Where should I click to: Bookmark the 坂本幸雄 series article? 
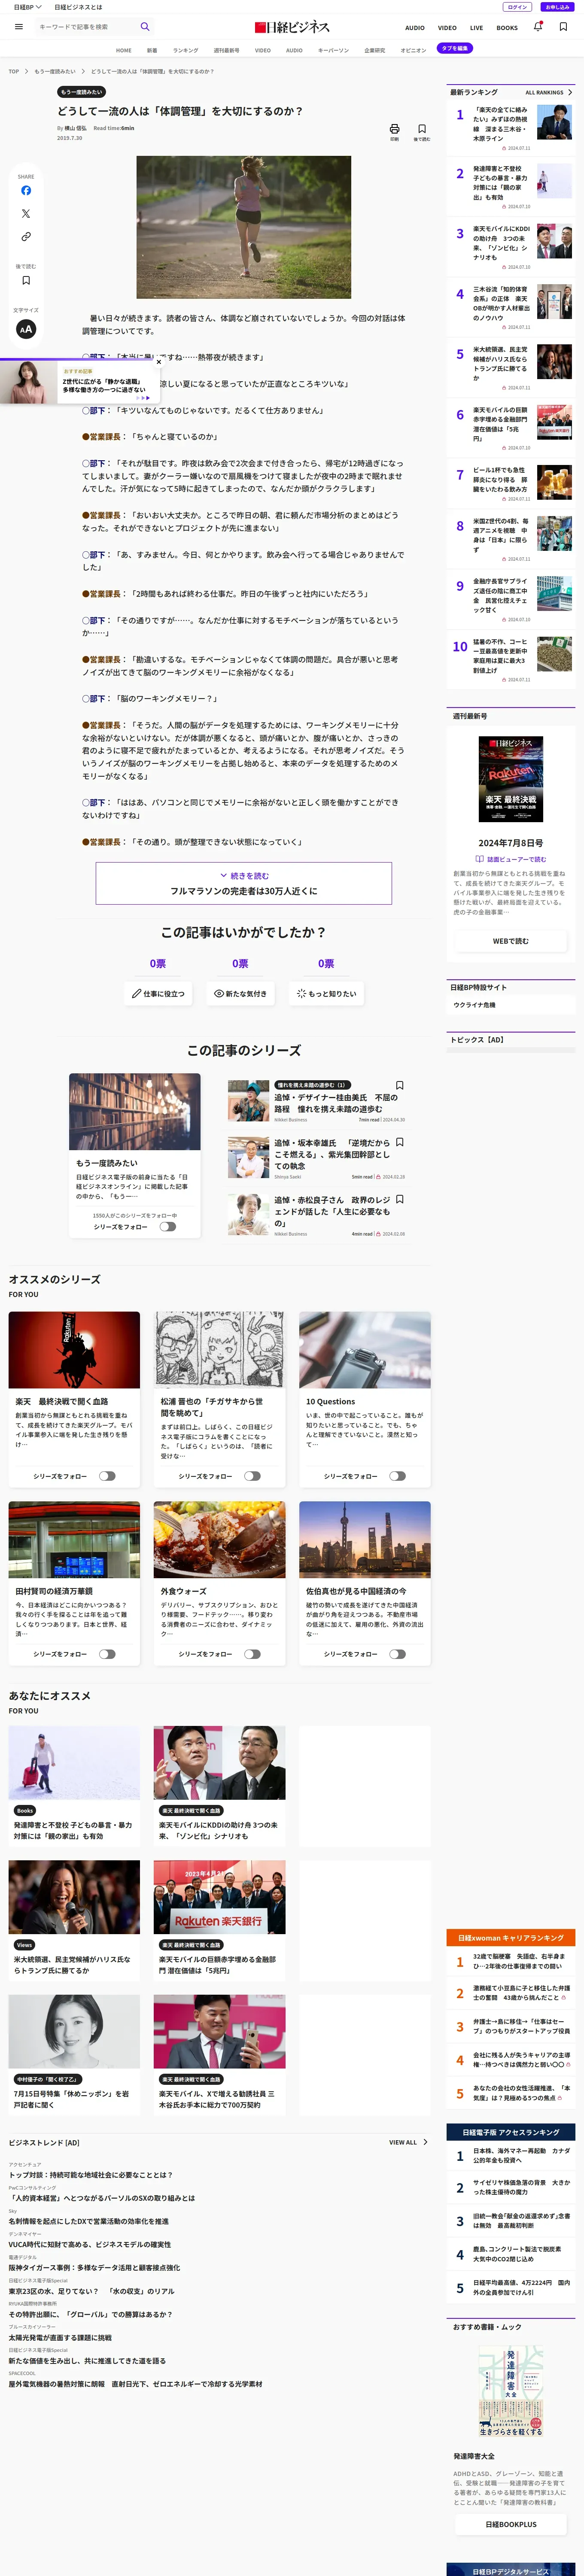pos(400,1142)
